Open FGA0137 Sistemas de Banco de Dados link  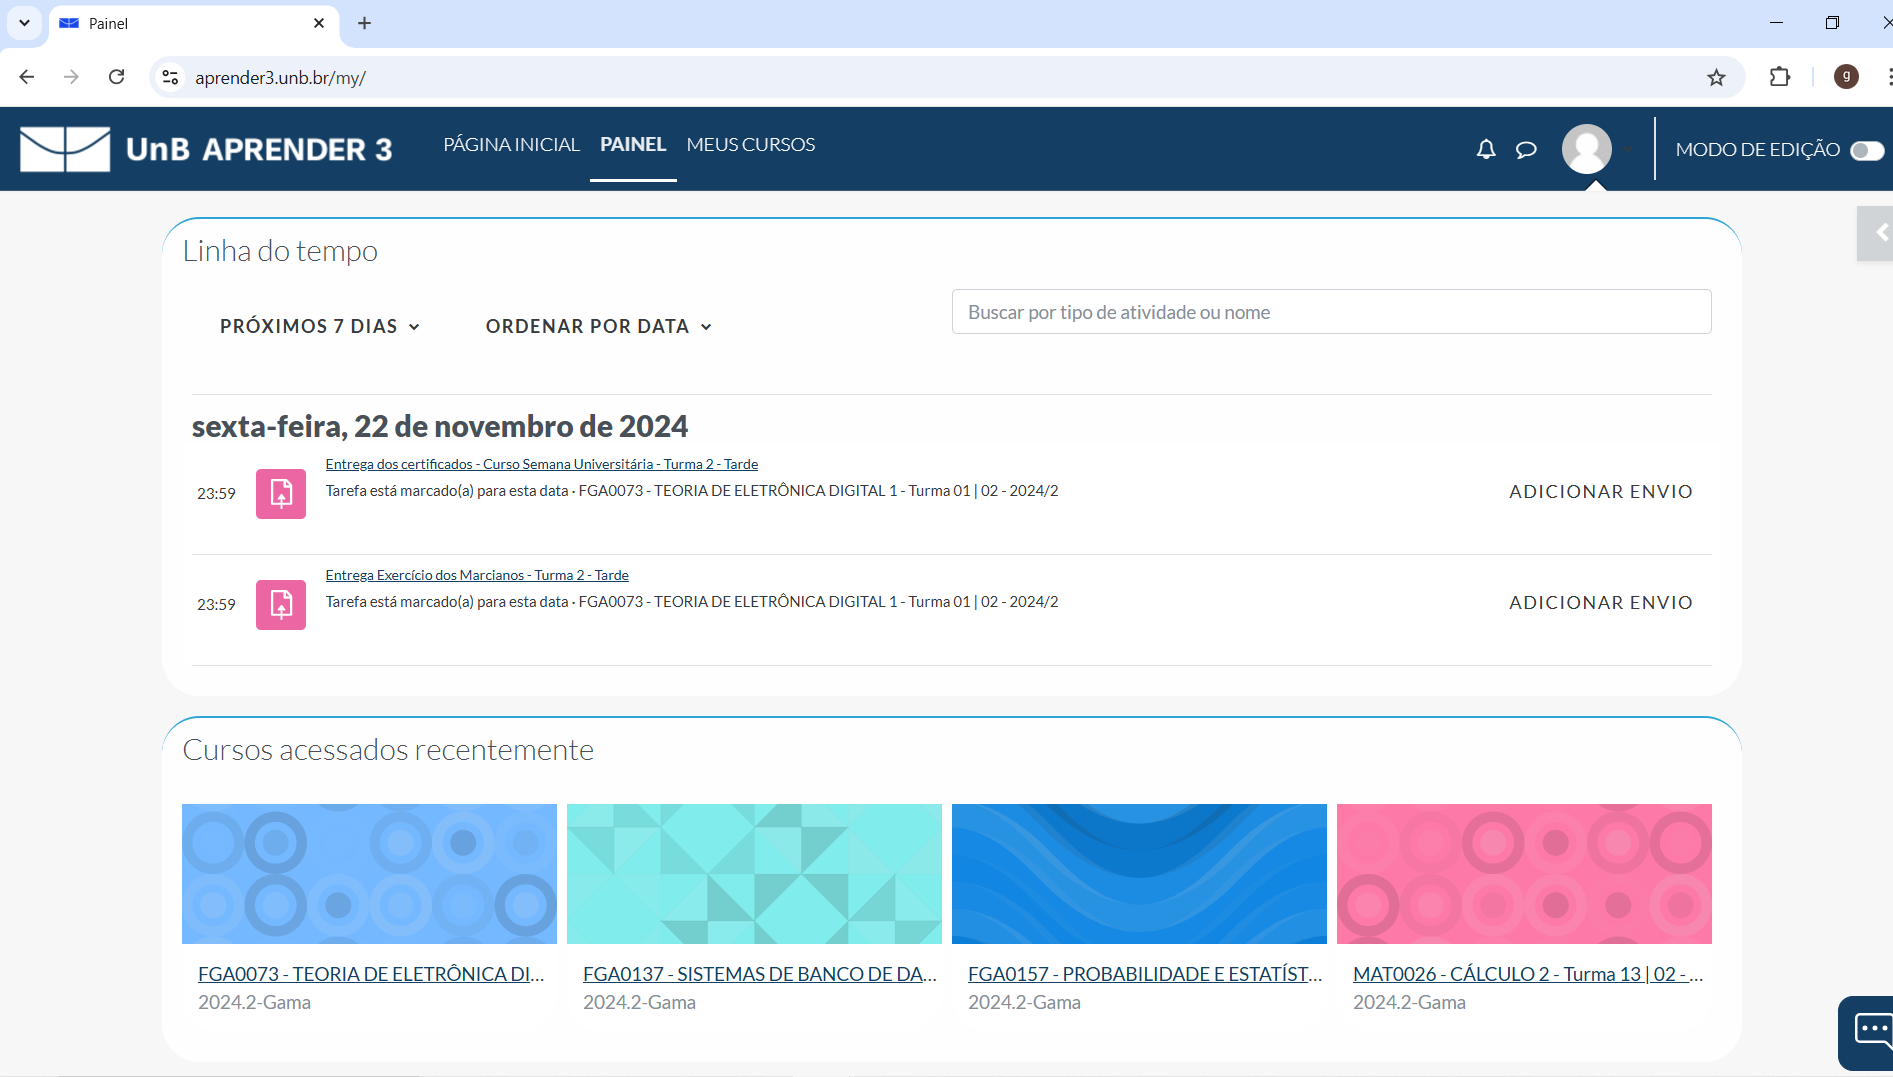click(x=760, y=974)
